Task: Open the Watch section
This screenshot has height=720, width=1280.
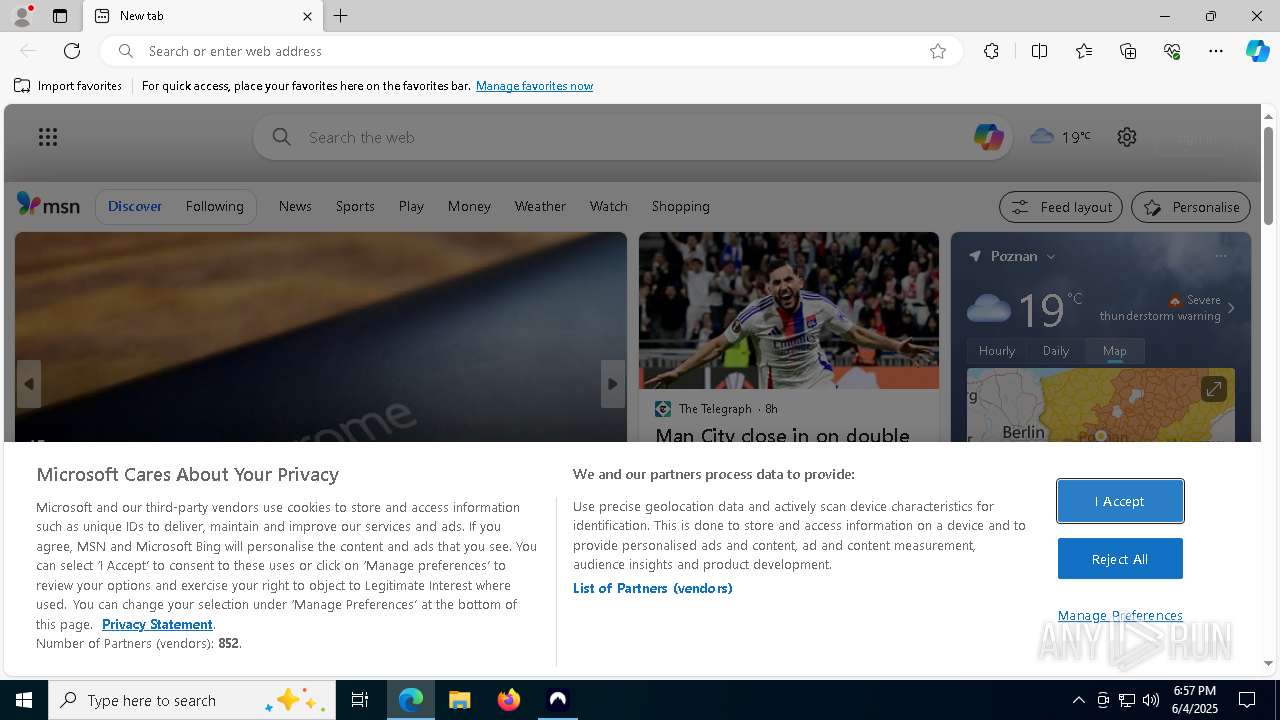Action: (608, 206)
